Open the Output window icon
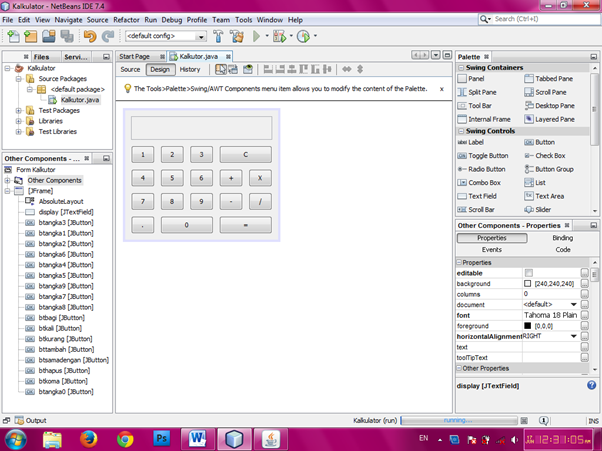The width and height of the screenshot is (602, 451). click(x=19, y=420)
